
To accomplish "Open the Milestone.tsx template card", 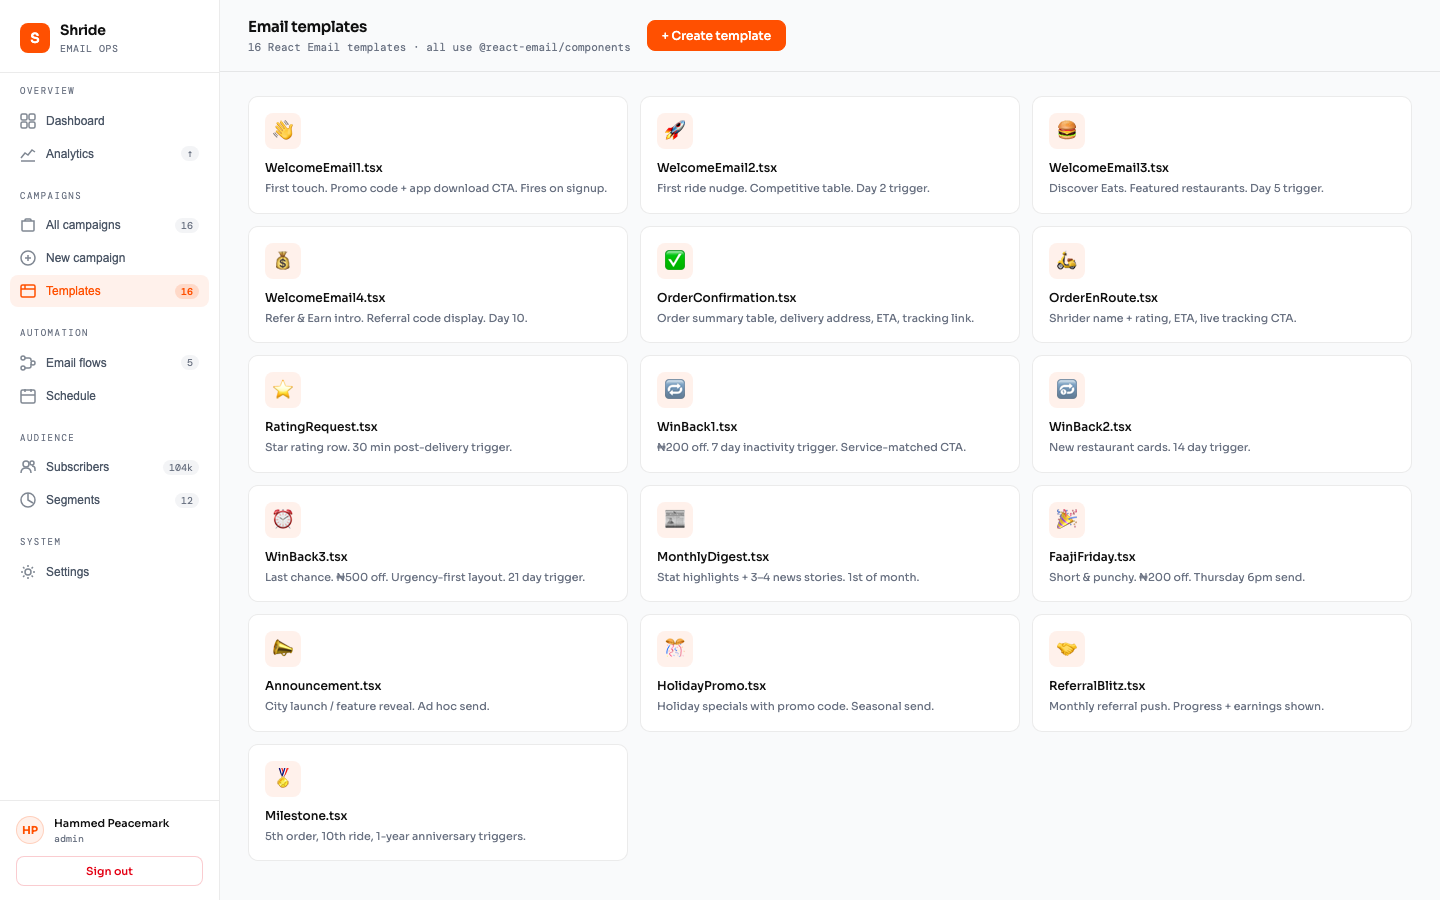I will pos(437,802).
